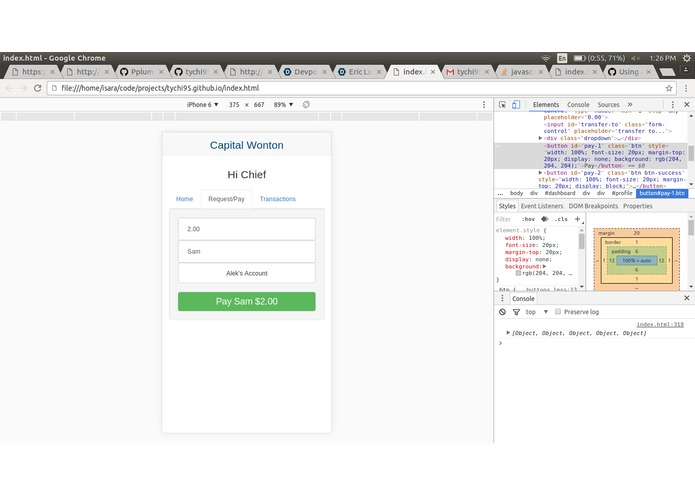The height and width of the screenshot is (494, 695).
Task: Click the amount field showing 2.00
Action: [x=247, y=229]
